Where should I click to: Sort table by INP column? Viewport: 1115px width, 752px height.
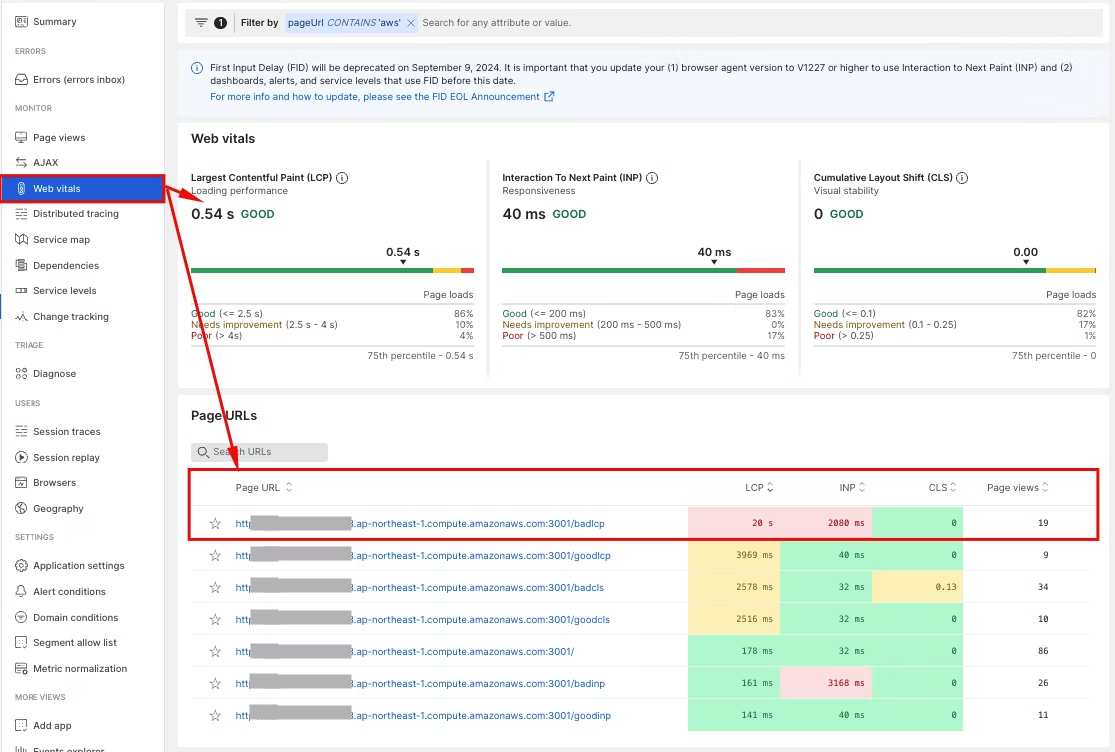tap(852, 488)
